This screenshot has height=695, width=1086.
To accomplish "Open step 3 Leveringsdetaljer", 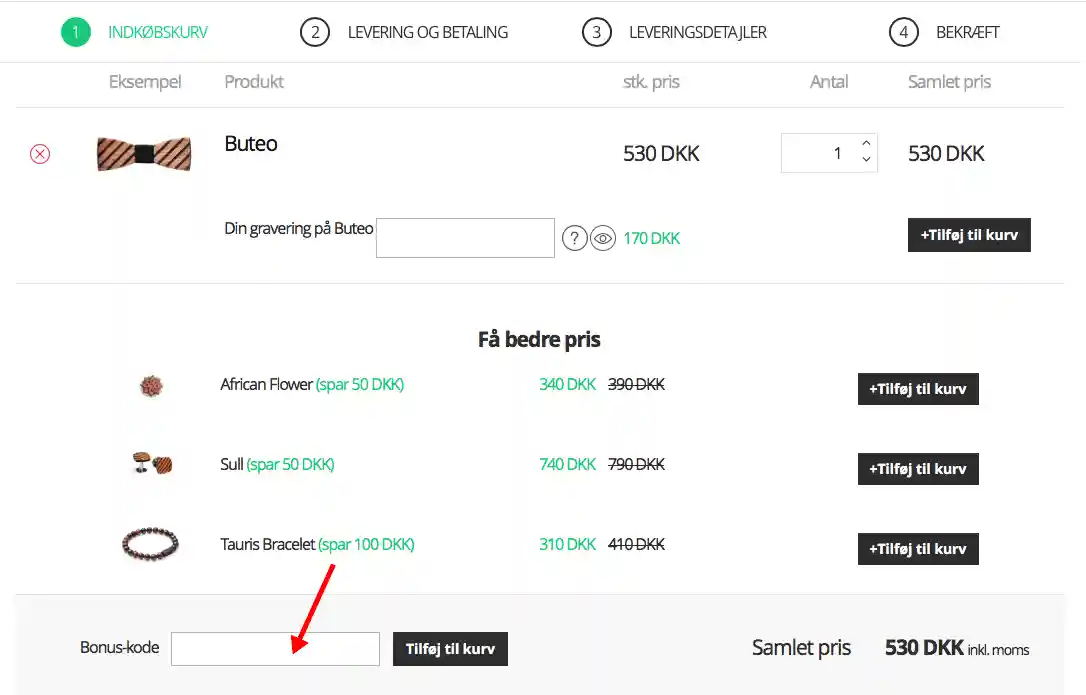I will pyautogui.click(x=675, y=33).
